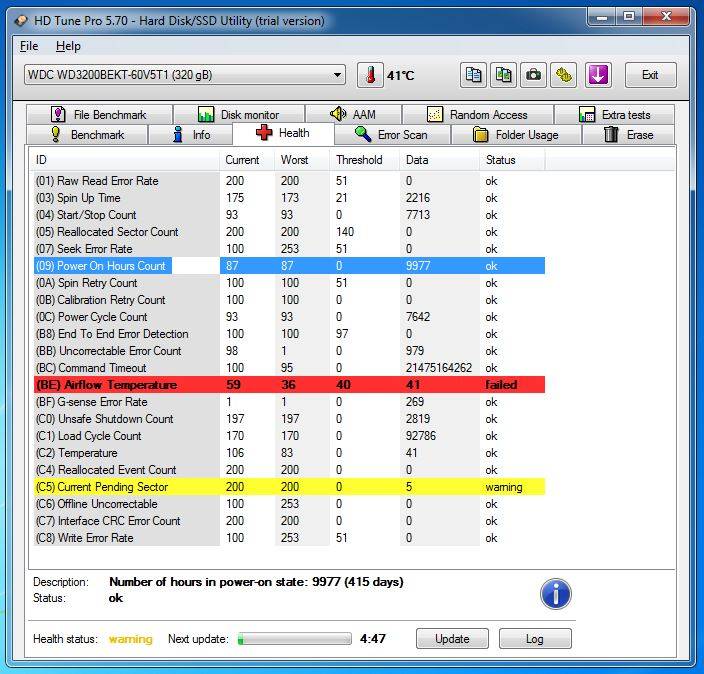Image resolution: width=704 pixels, height=674 pixels.
Task: Click the camera save screenshot icon
Action: (533, 75)
